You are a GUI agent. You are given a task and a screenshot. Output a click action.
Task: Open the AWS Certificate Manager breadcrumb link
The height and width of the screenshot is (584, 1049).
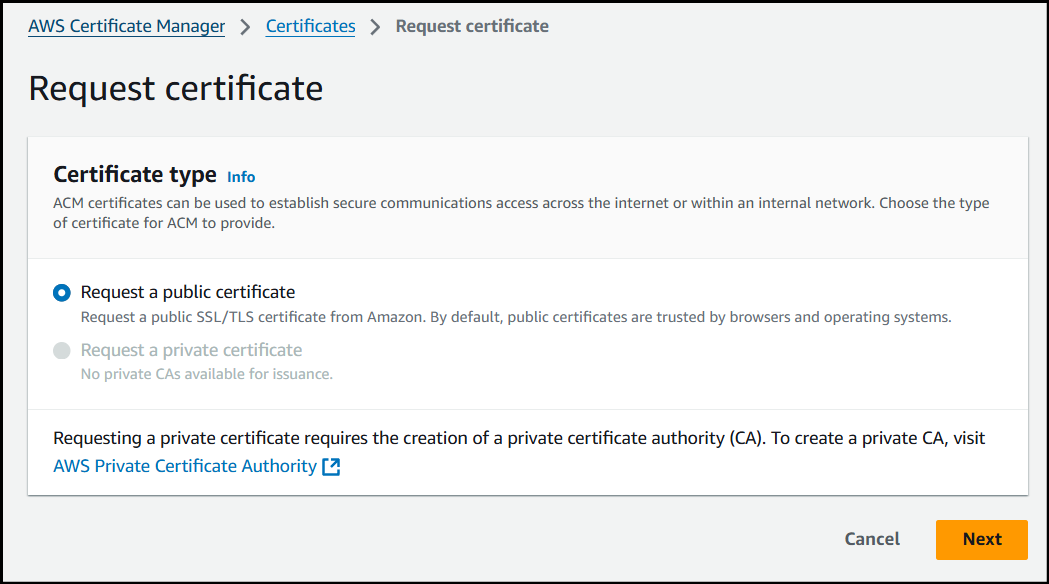tap(126, 27)
